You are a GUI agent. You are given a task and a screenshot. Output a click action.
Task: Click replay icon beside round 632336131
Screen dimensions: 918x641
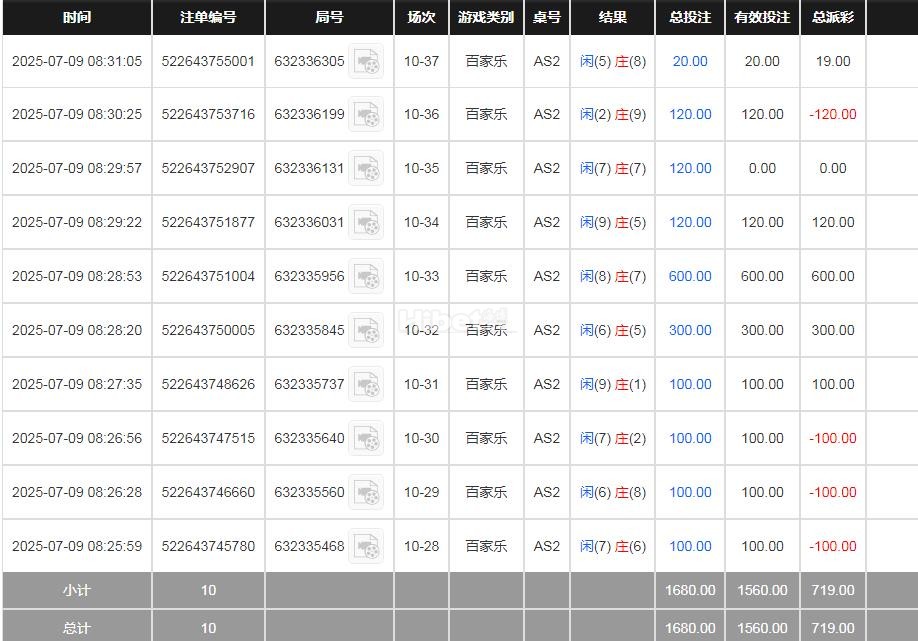(x=366, y=169)
